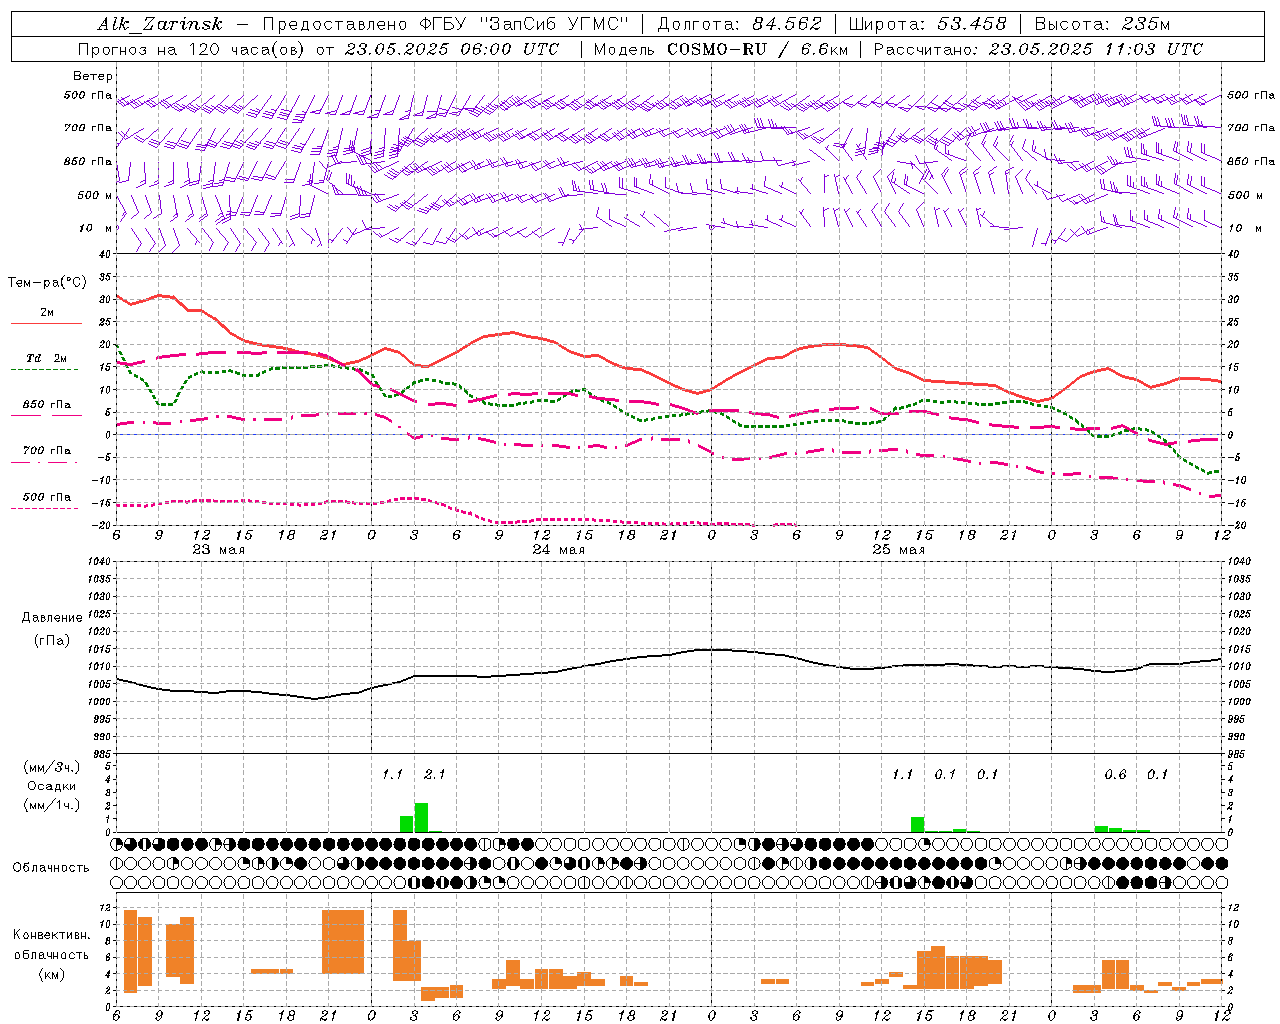This screenshot has width=1280, height=1024.
Task: Click the Td 2м dew point legend
Action: tap(46, 358)
